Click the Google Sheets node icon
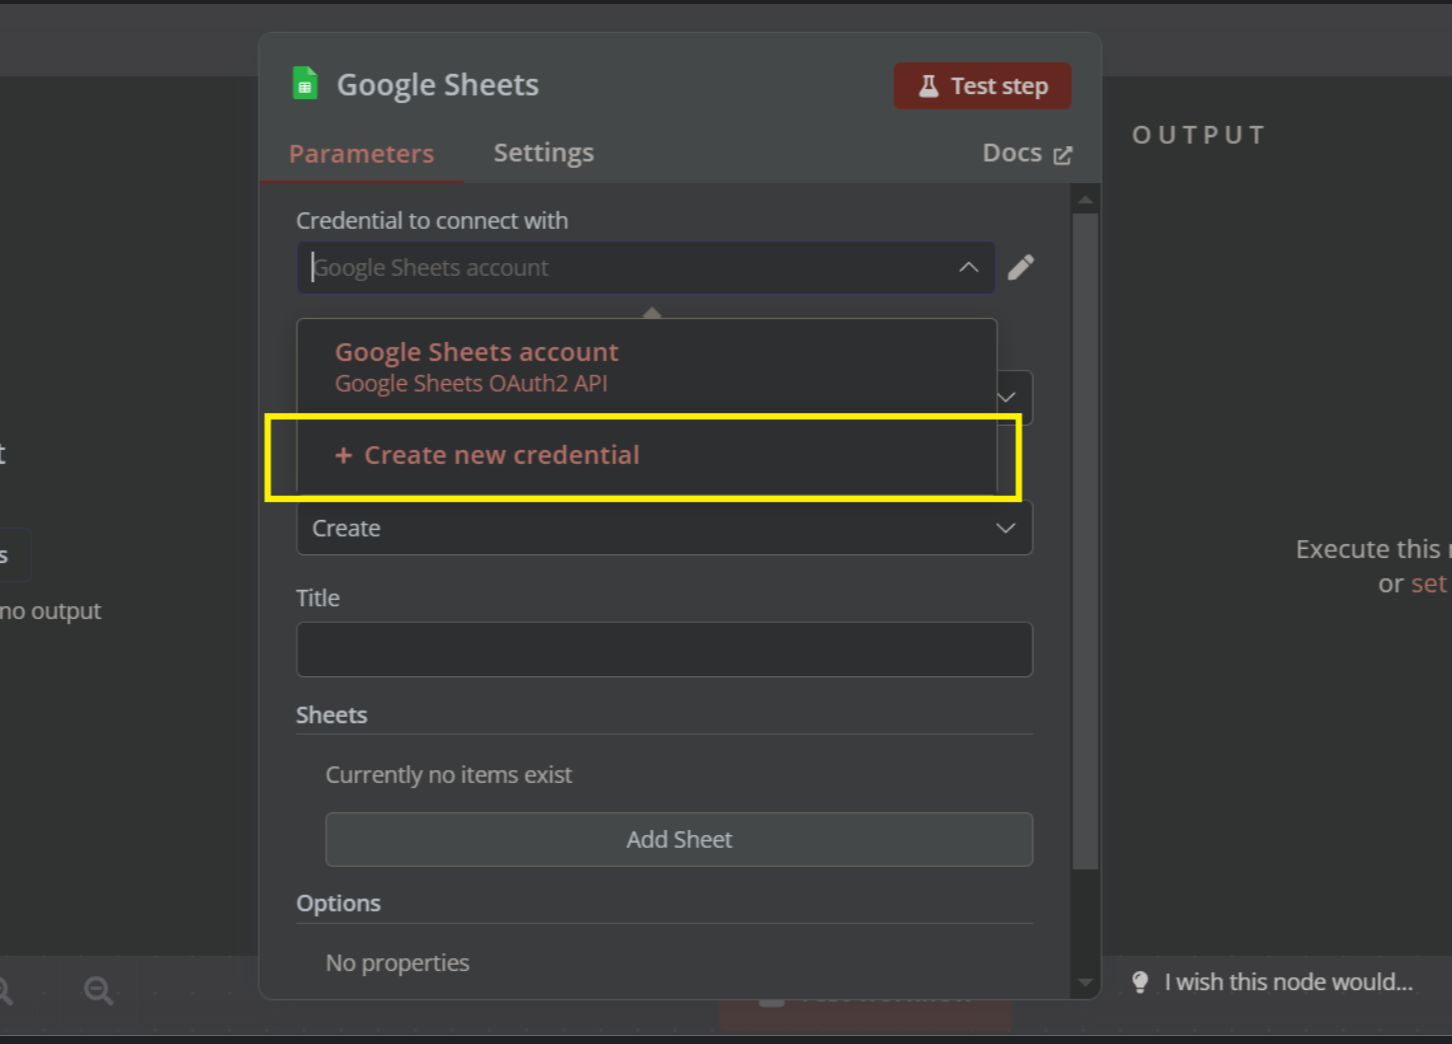 click(x=305, y=84)
